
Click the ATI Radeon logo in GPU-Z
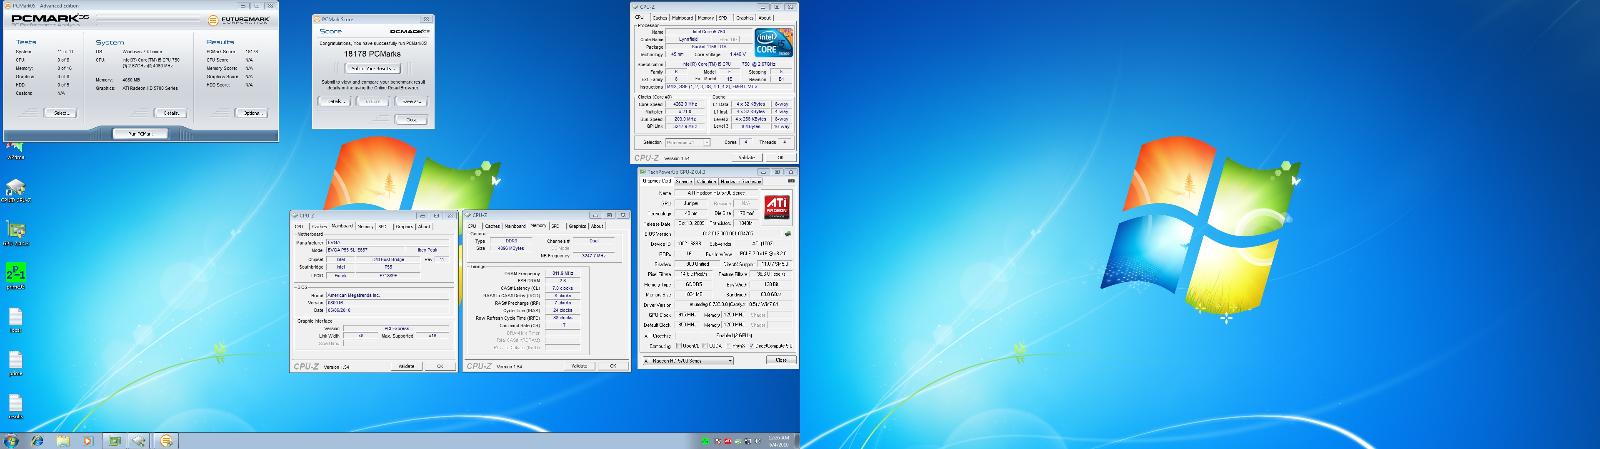pyautogui.click(x=777, y=206)
